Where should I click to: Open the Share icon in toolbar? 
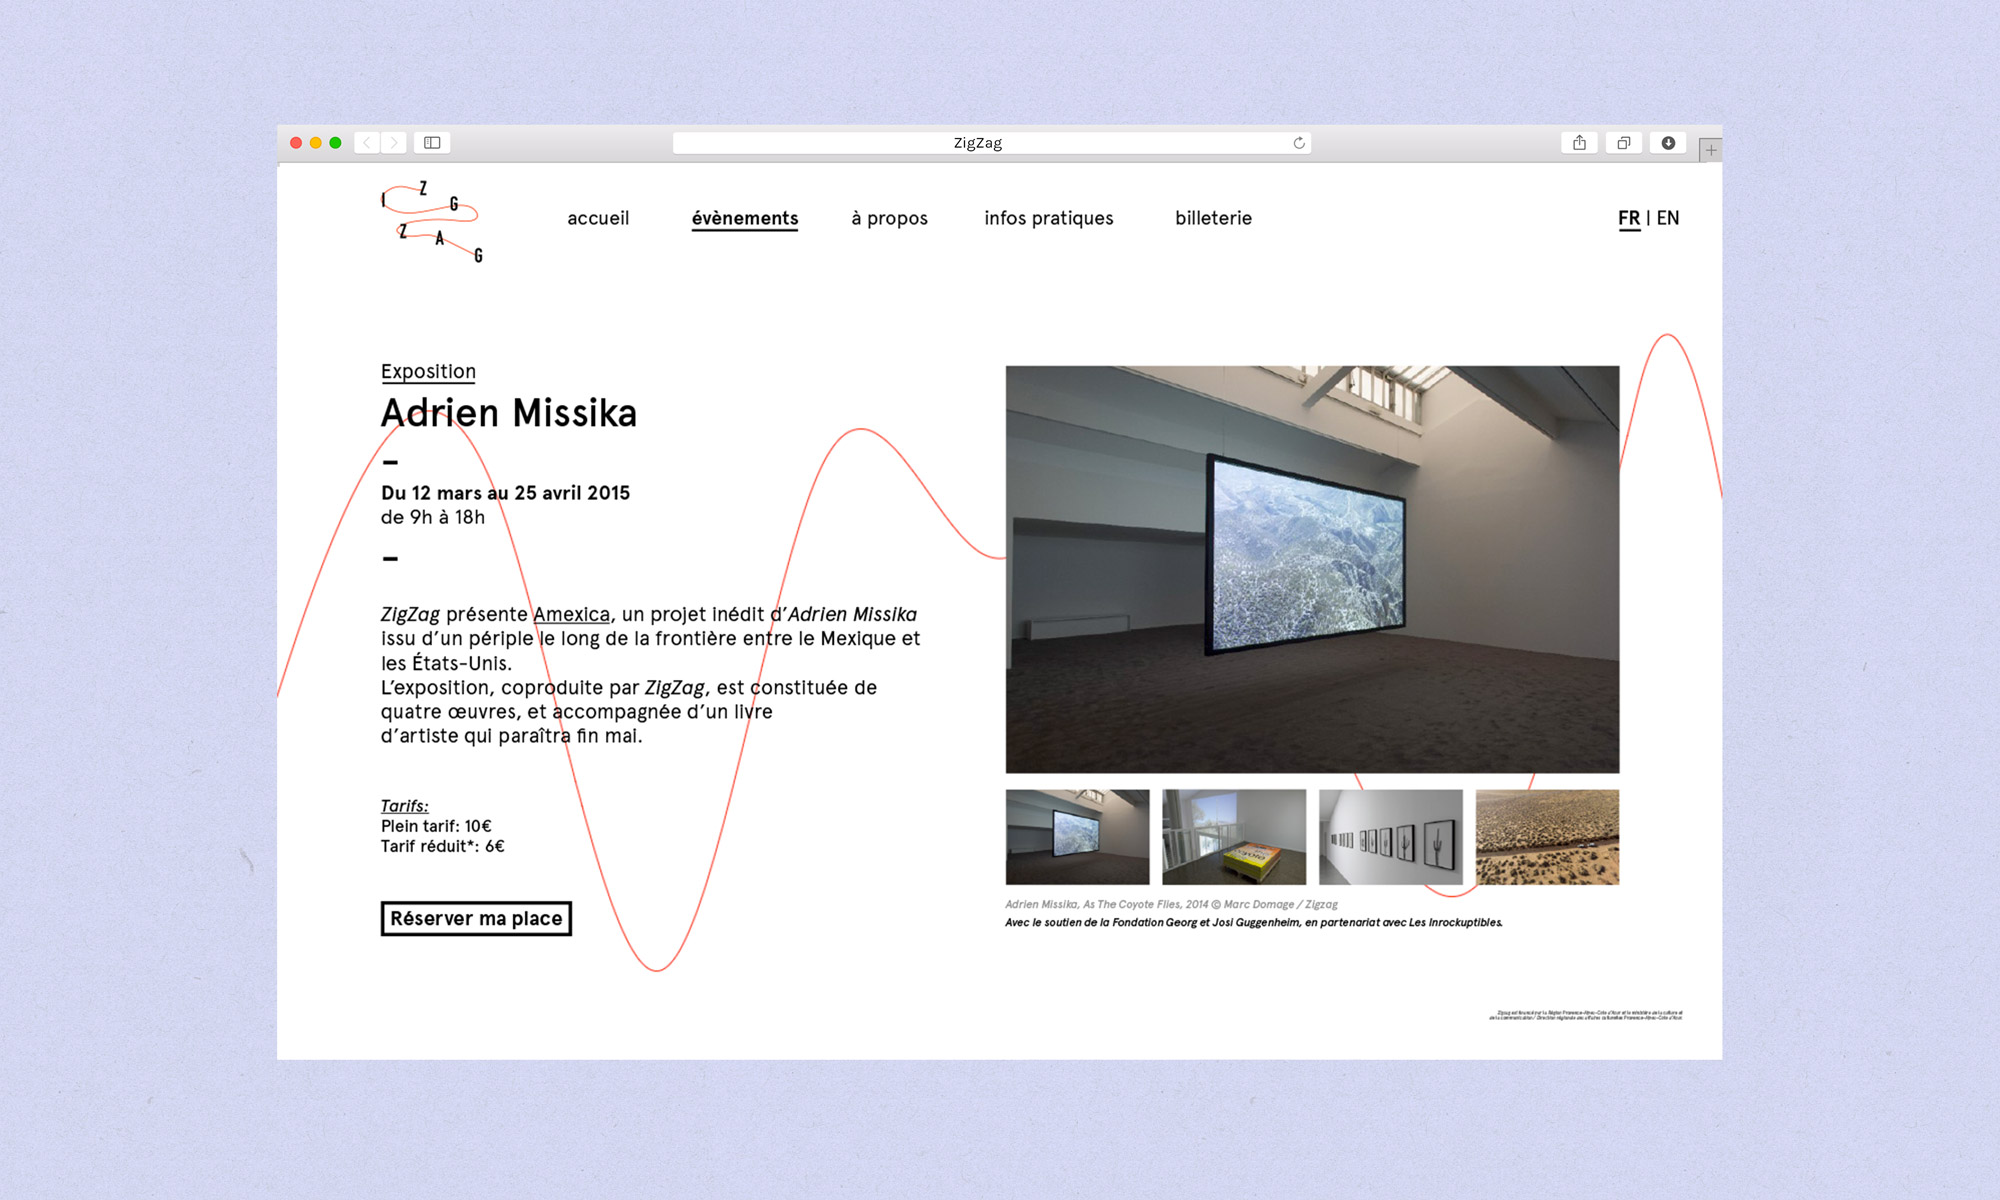click(x=1579, y=143)
